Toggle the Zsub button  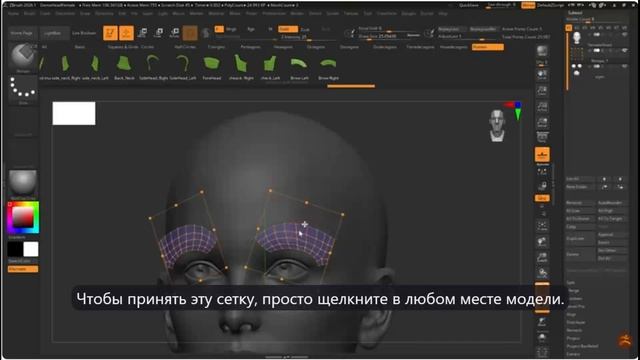pos(305,29)
